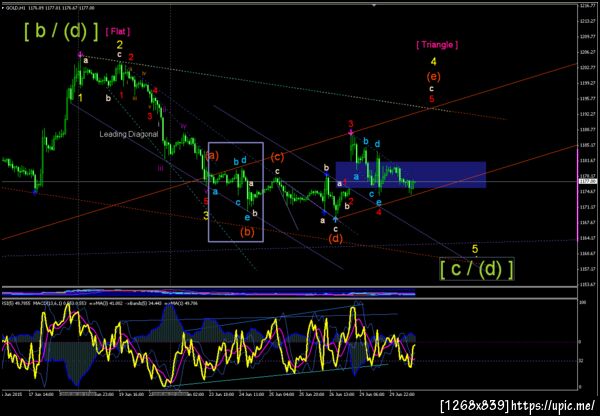Select the boxed '[ c / (d) ]' label
The image size is (600, 416).
pyautogui.click(x=476, y=269)
